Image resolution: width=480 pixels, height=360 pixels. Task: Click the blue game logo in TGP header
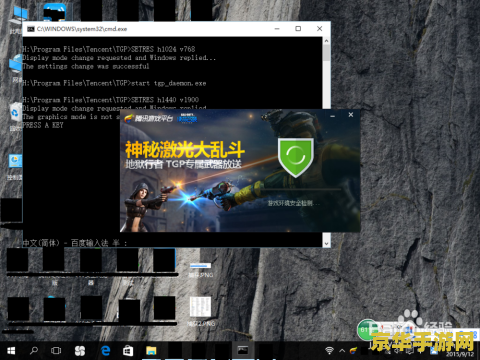tap(188, 118)
